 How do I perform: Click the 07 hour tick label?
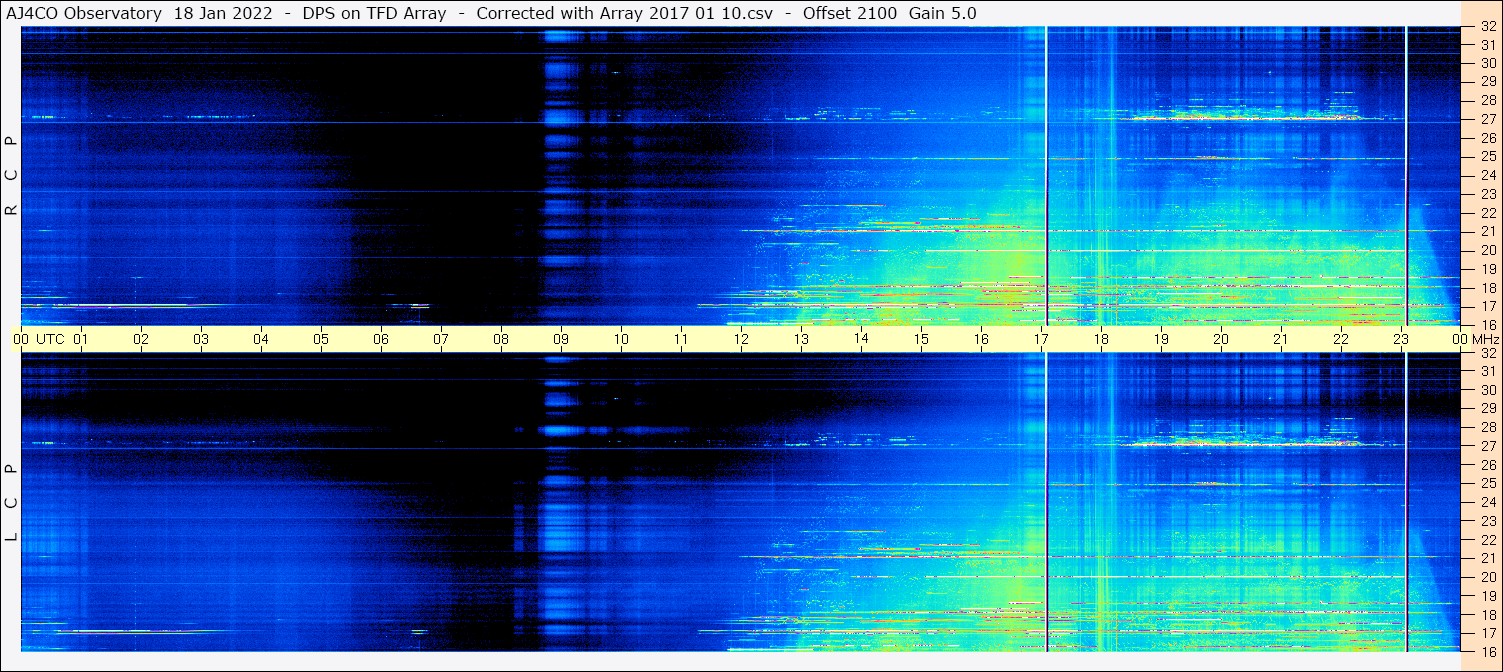point(441,339)
